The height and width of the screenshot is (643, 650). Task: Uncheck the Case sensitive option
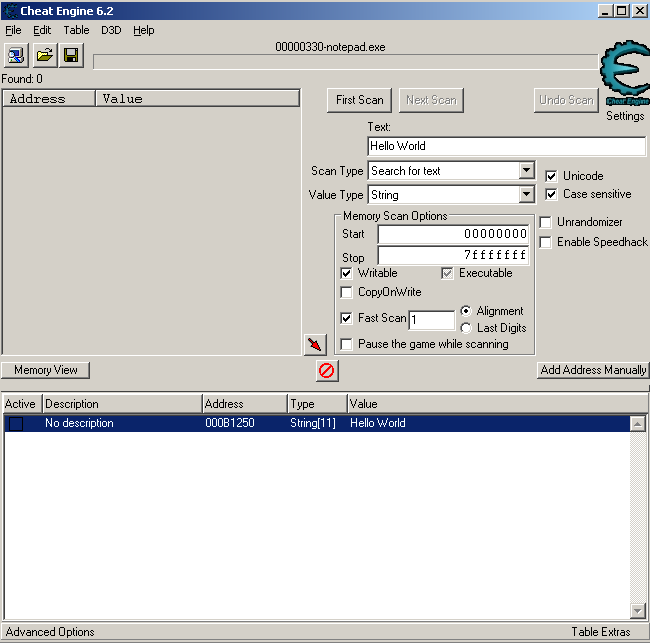tap(551, 194)
